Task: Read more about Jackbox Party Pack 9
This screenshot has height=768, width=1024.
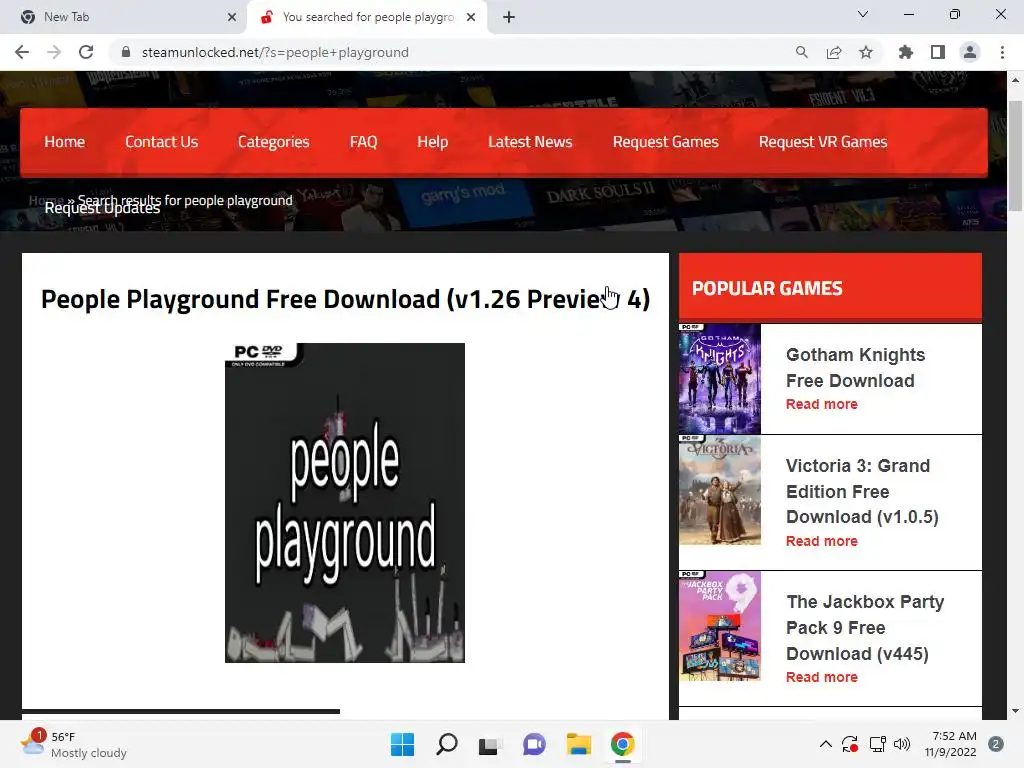Action: point(822,677)
